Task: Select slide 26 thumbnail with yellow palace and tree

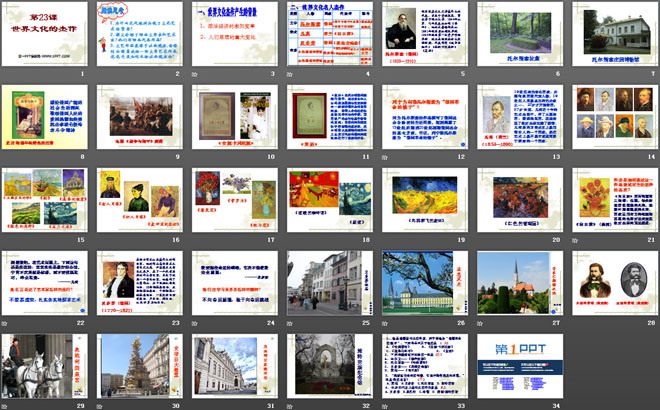Action: coord(426,283)
